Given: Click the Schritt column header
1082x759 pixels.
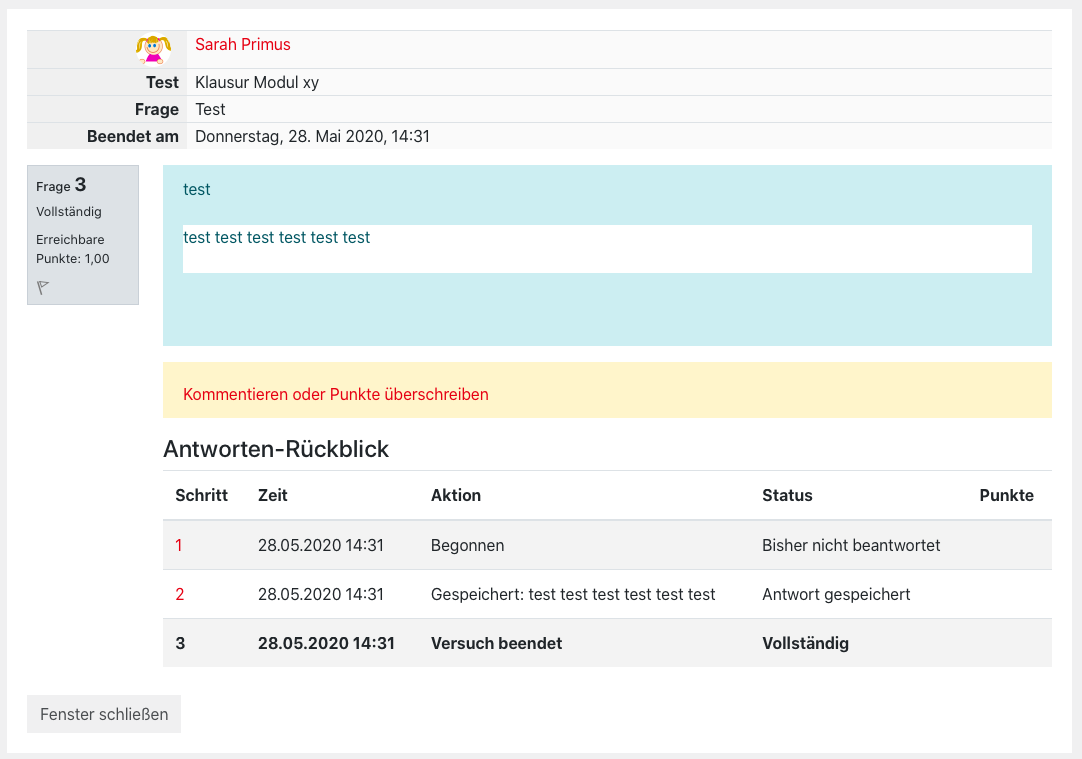Looking at the screenshot, I should point(201,495).
